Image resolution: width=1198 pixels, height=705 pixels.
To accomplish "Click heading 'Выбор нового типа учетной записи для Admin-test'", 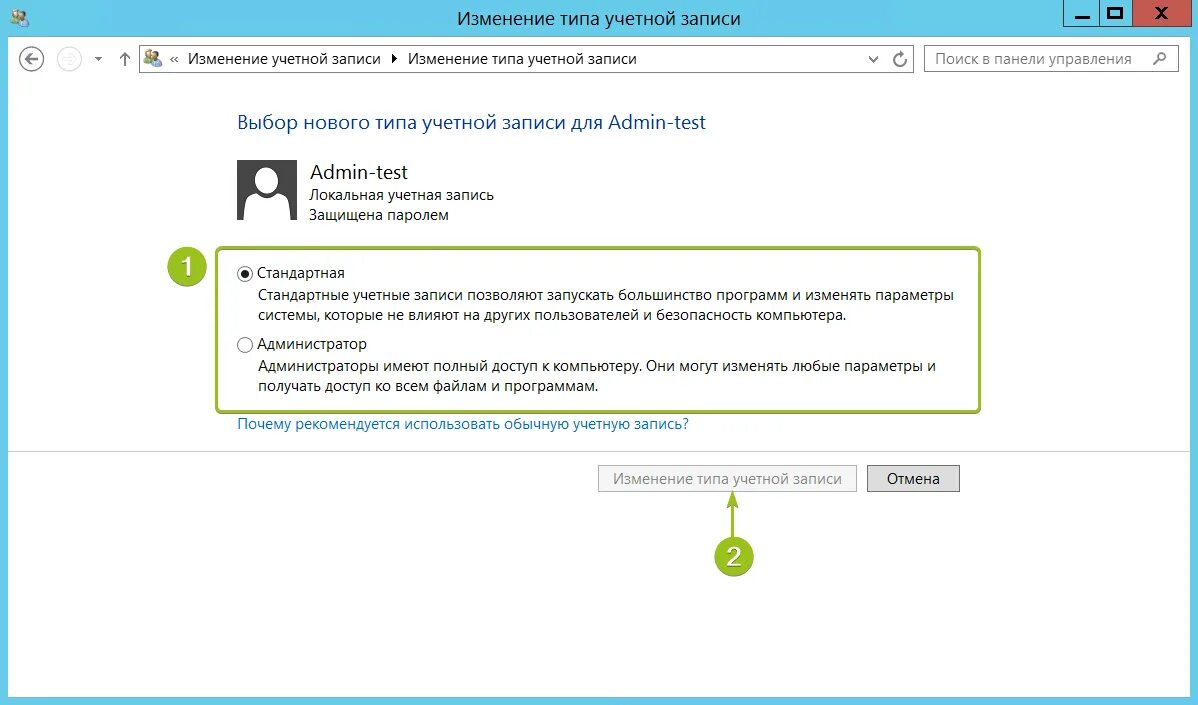I will [471, 122].
